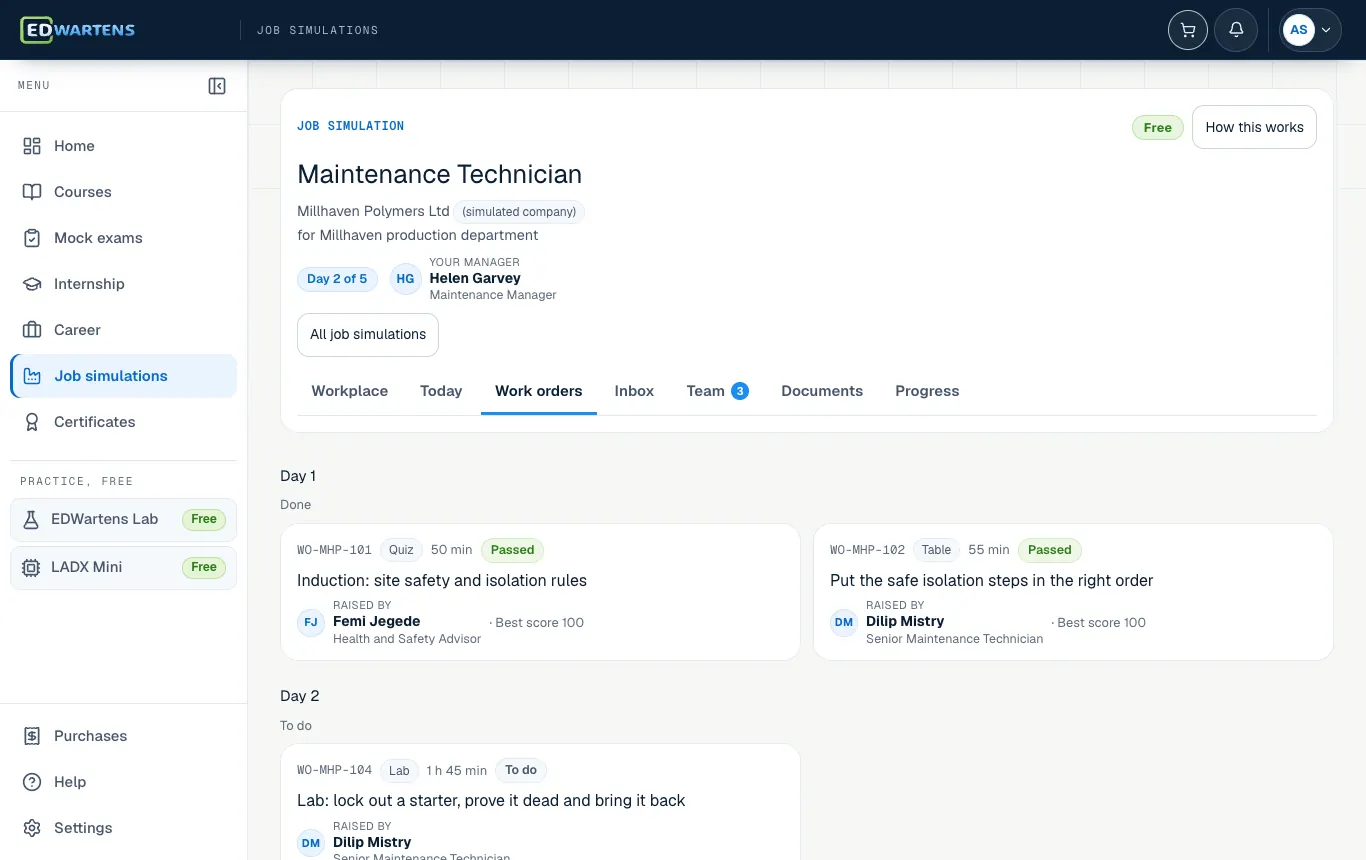Click the Free badge near How this works
The image size is (1366, 860).
point(1158,128)
